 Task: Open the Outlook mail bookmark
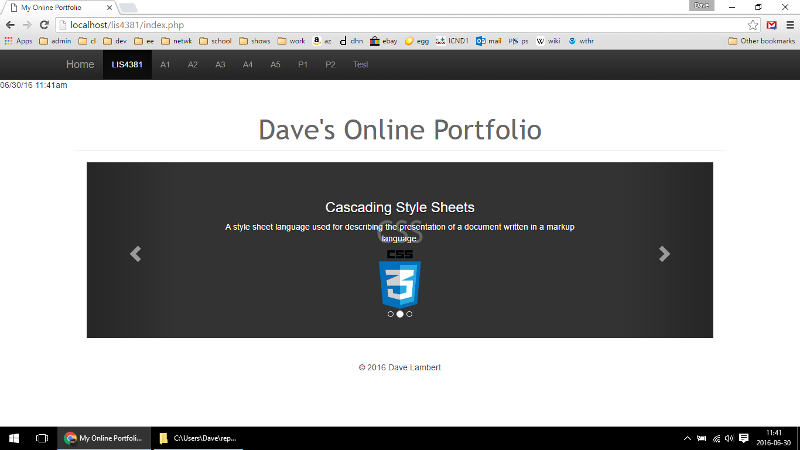tap(488, 41)
